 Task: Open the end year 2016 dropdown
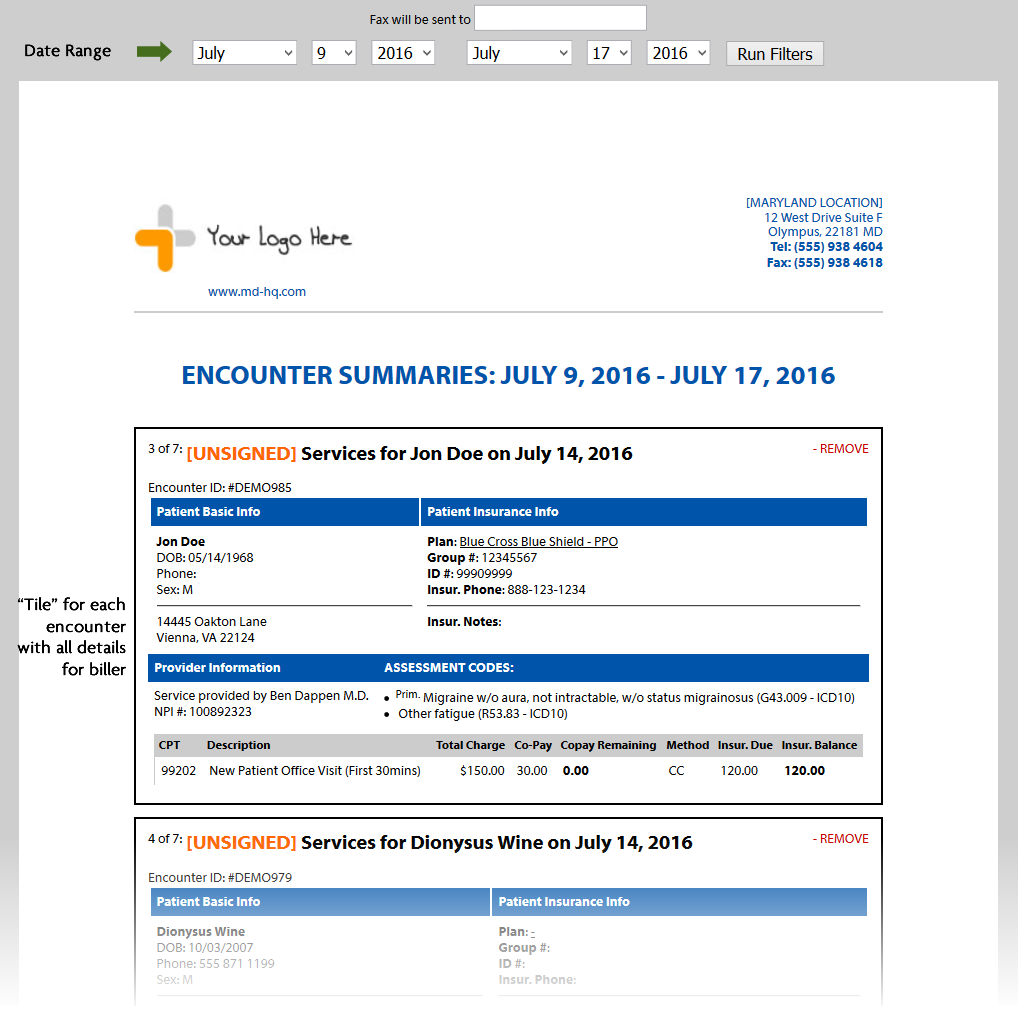coord(678,53)
